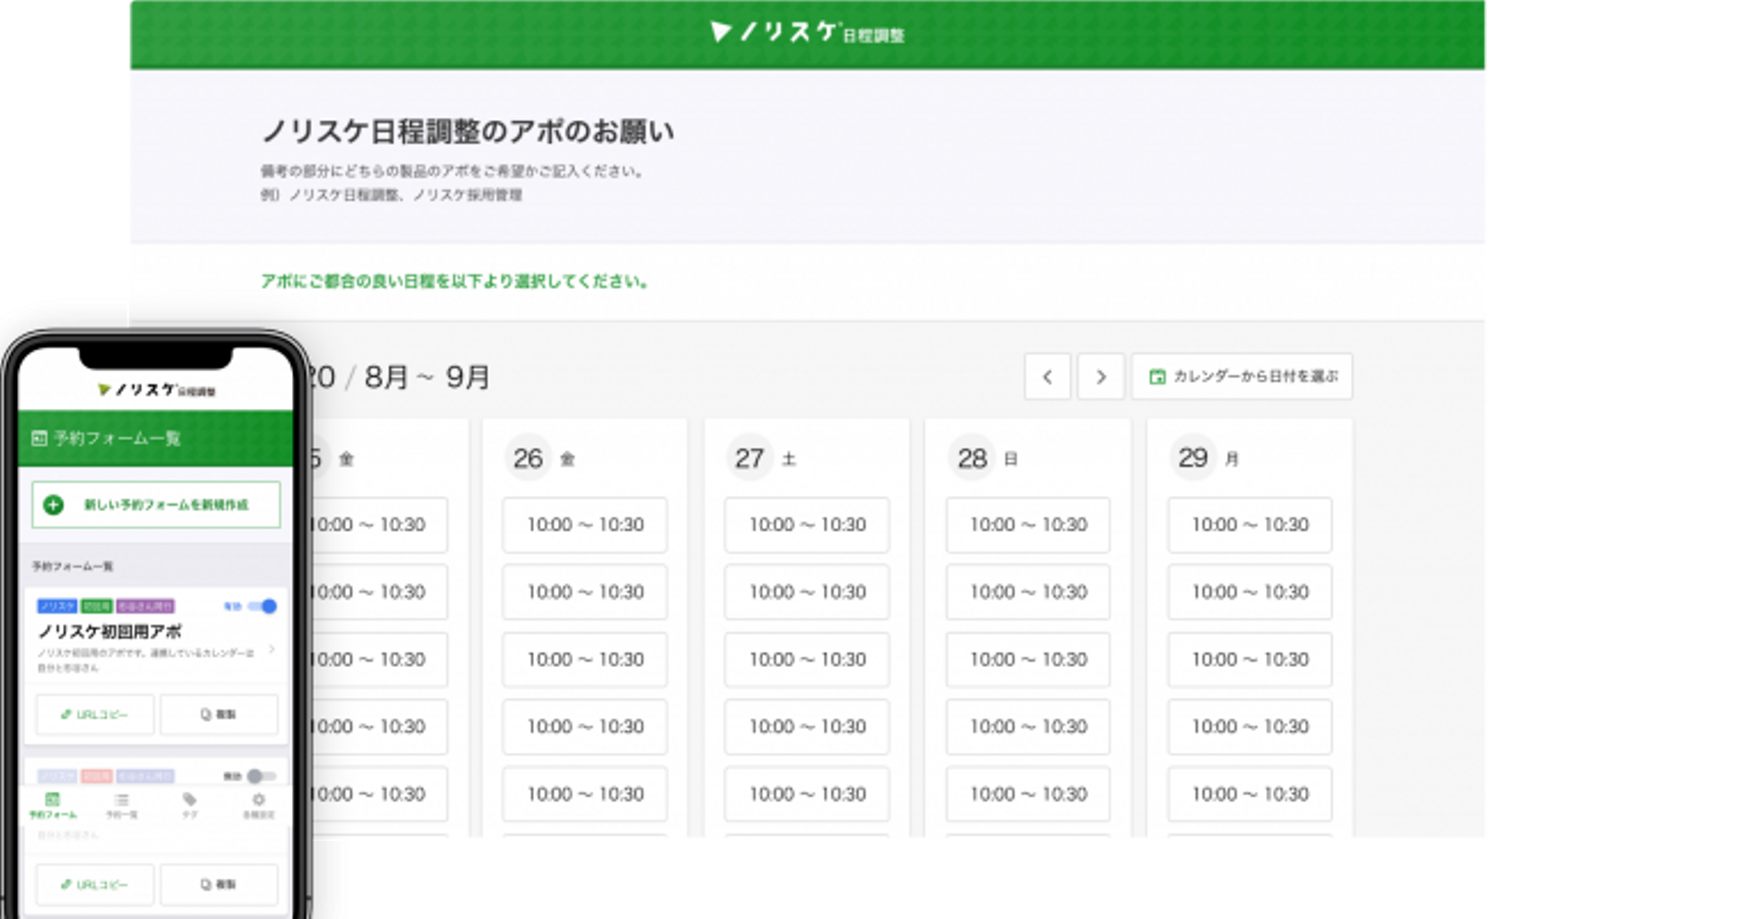Pick the first 10:00 ～ 10:30 slot under the 27th
Viewport: 1760px width, 919px height.
point(807,525)
